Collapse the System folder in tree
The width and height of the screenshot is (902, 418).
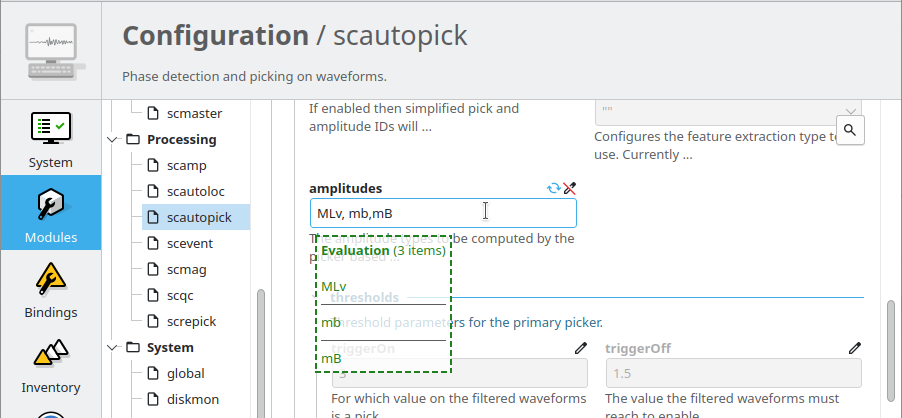click(111, 347)
